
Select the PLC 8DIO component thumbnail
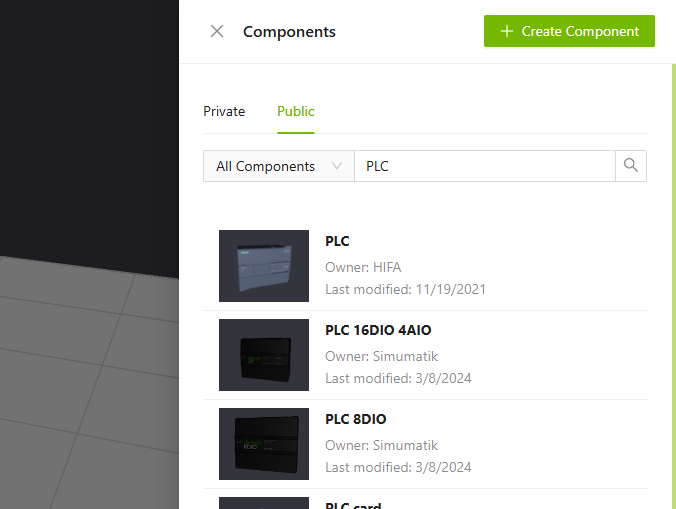pyautogui.click(x=264, y=444)
